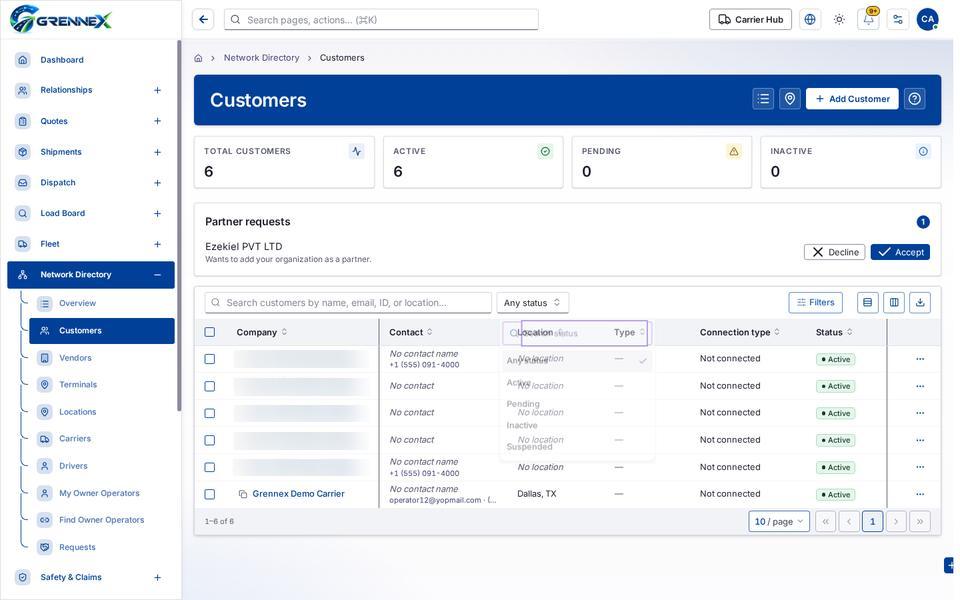Open the column settings icon
The height and width of the screenshot is (600, 960).
click(x=894, y=302)
